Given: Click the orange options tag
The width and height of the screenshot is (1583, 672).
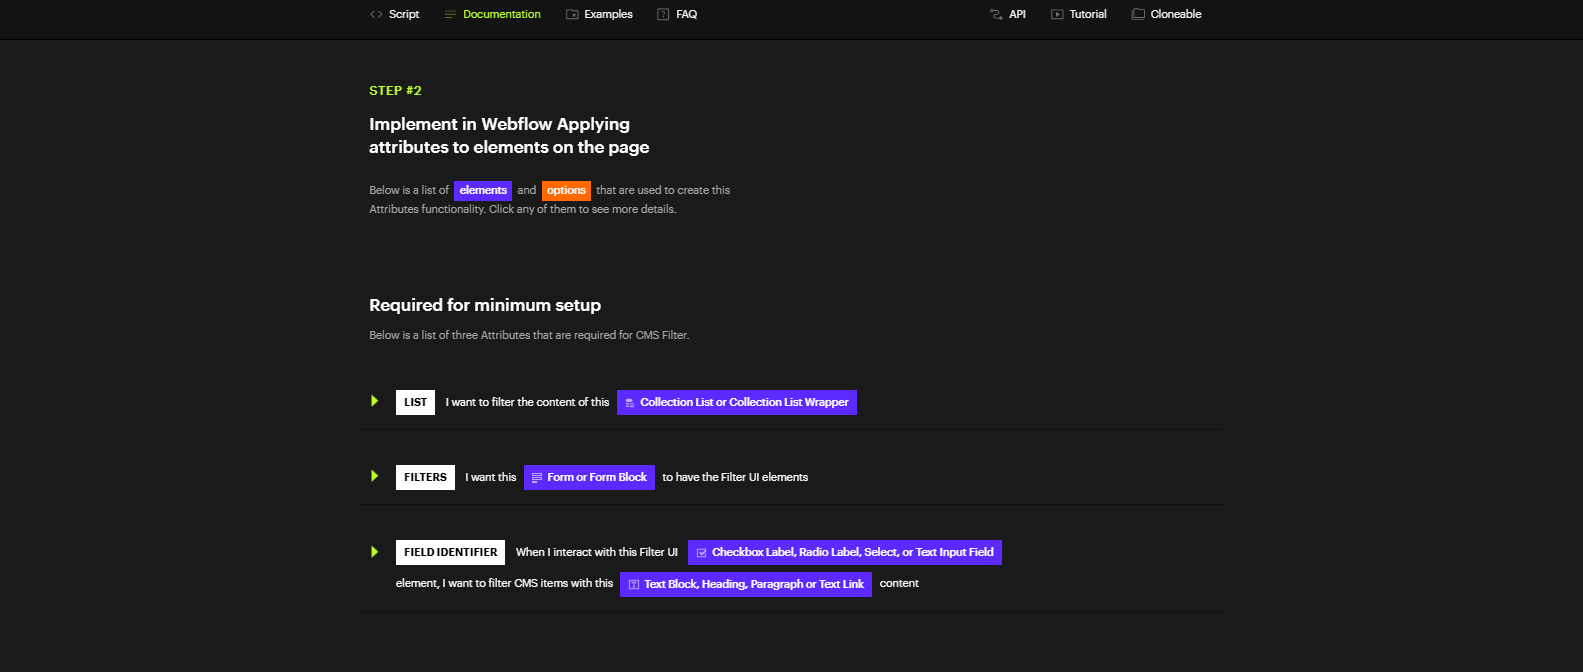Looking at the screenshot, I should pos(566,191).
